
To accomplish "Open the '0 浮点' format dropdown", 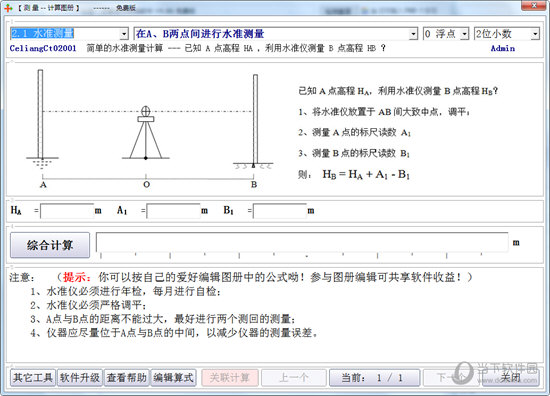I will [x=464, y=34].
